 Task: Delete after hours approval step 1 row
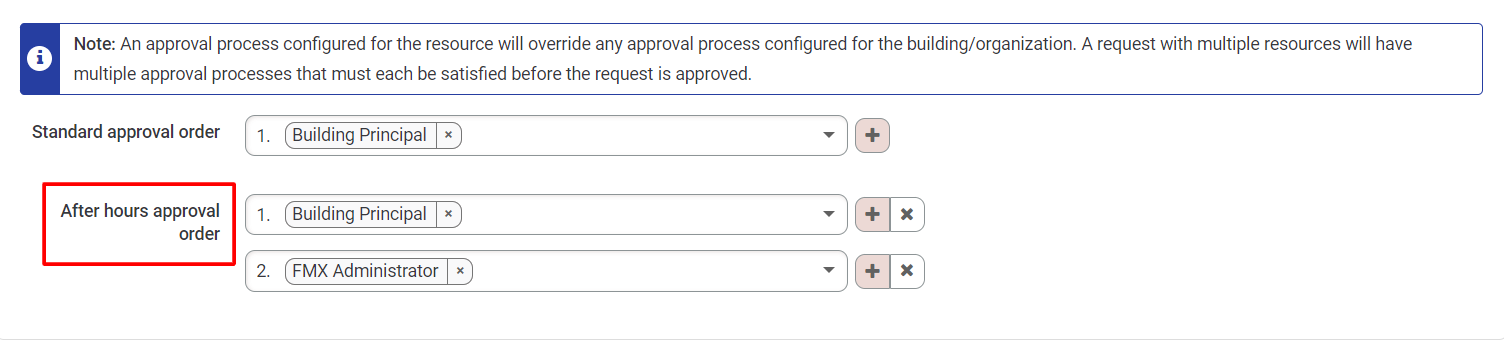point(907,214)
